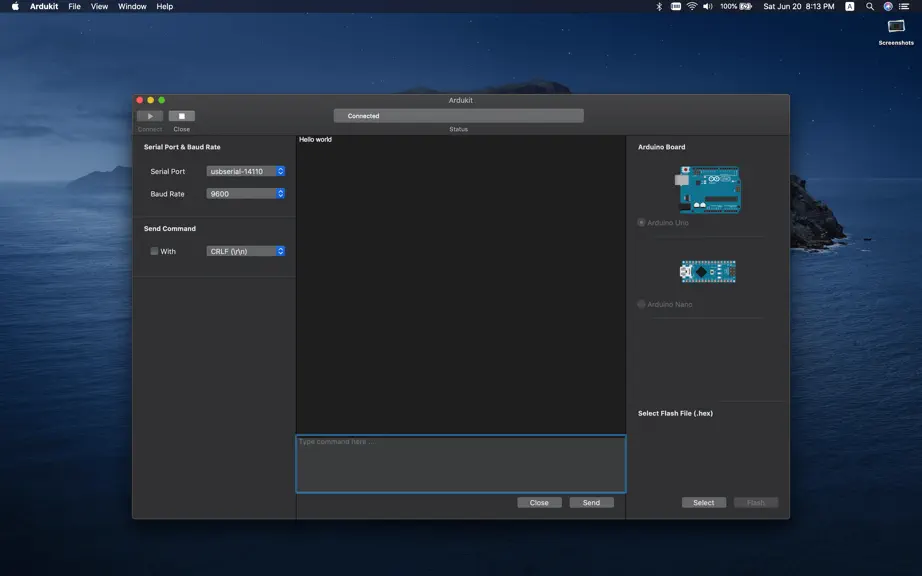This screenshot has height=576, width=922.
Task: Click the Close stop icon in toolbar
Action: pos(182,116)
